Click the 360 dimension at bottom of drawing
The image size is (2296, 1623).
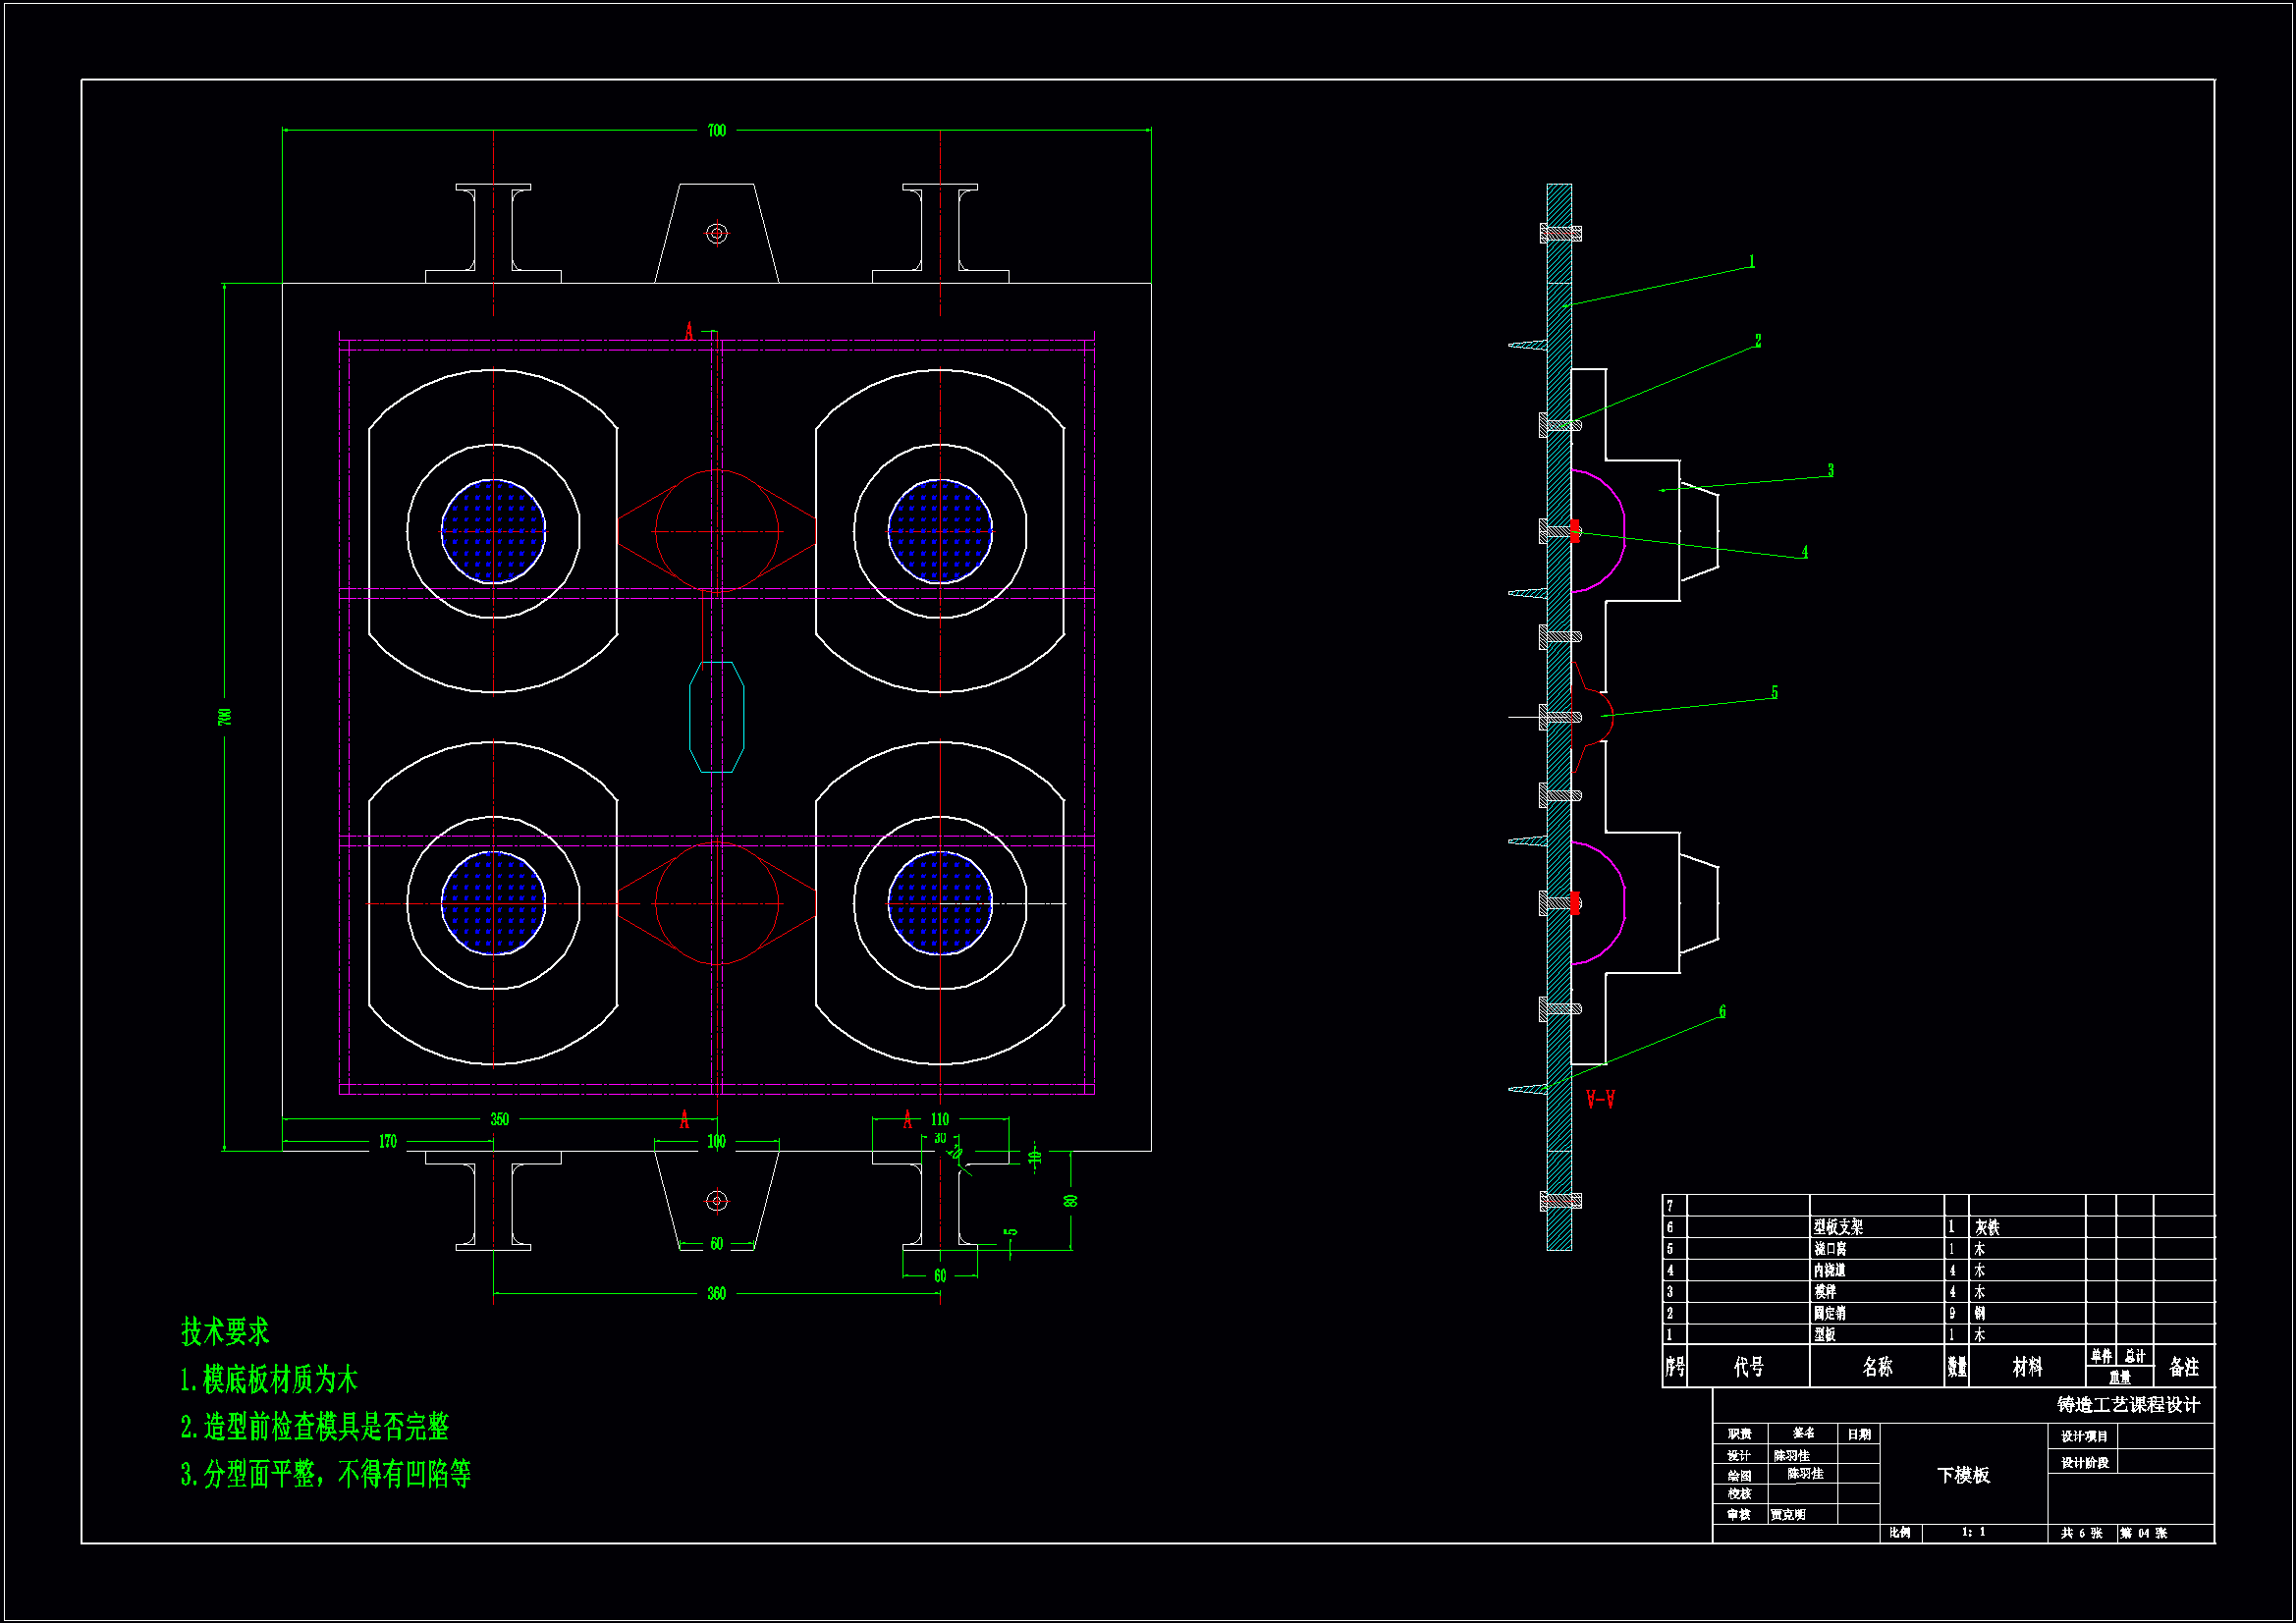click(716, 1294)
